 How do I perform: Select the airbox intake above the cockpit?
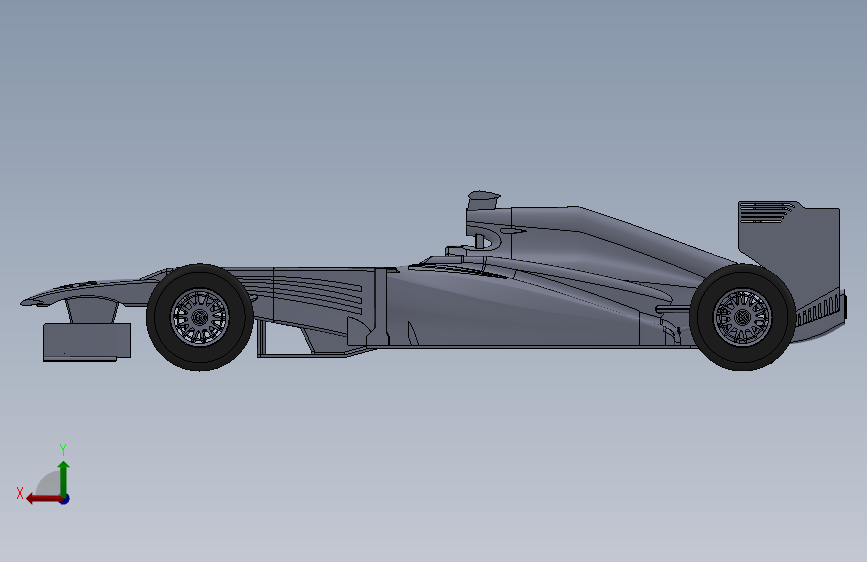click(483, 199)
